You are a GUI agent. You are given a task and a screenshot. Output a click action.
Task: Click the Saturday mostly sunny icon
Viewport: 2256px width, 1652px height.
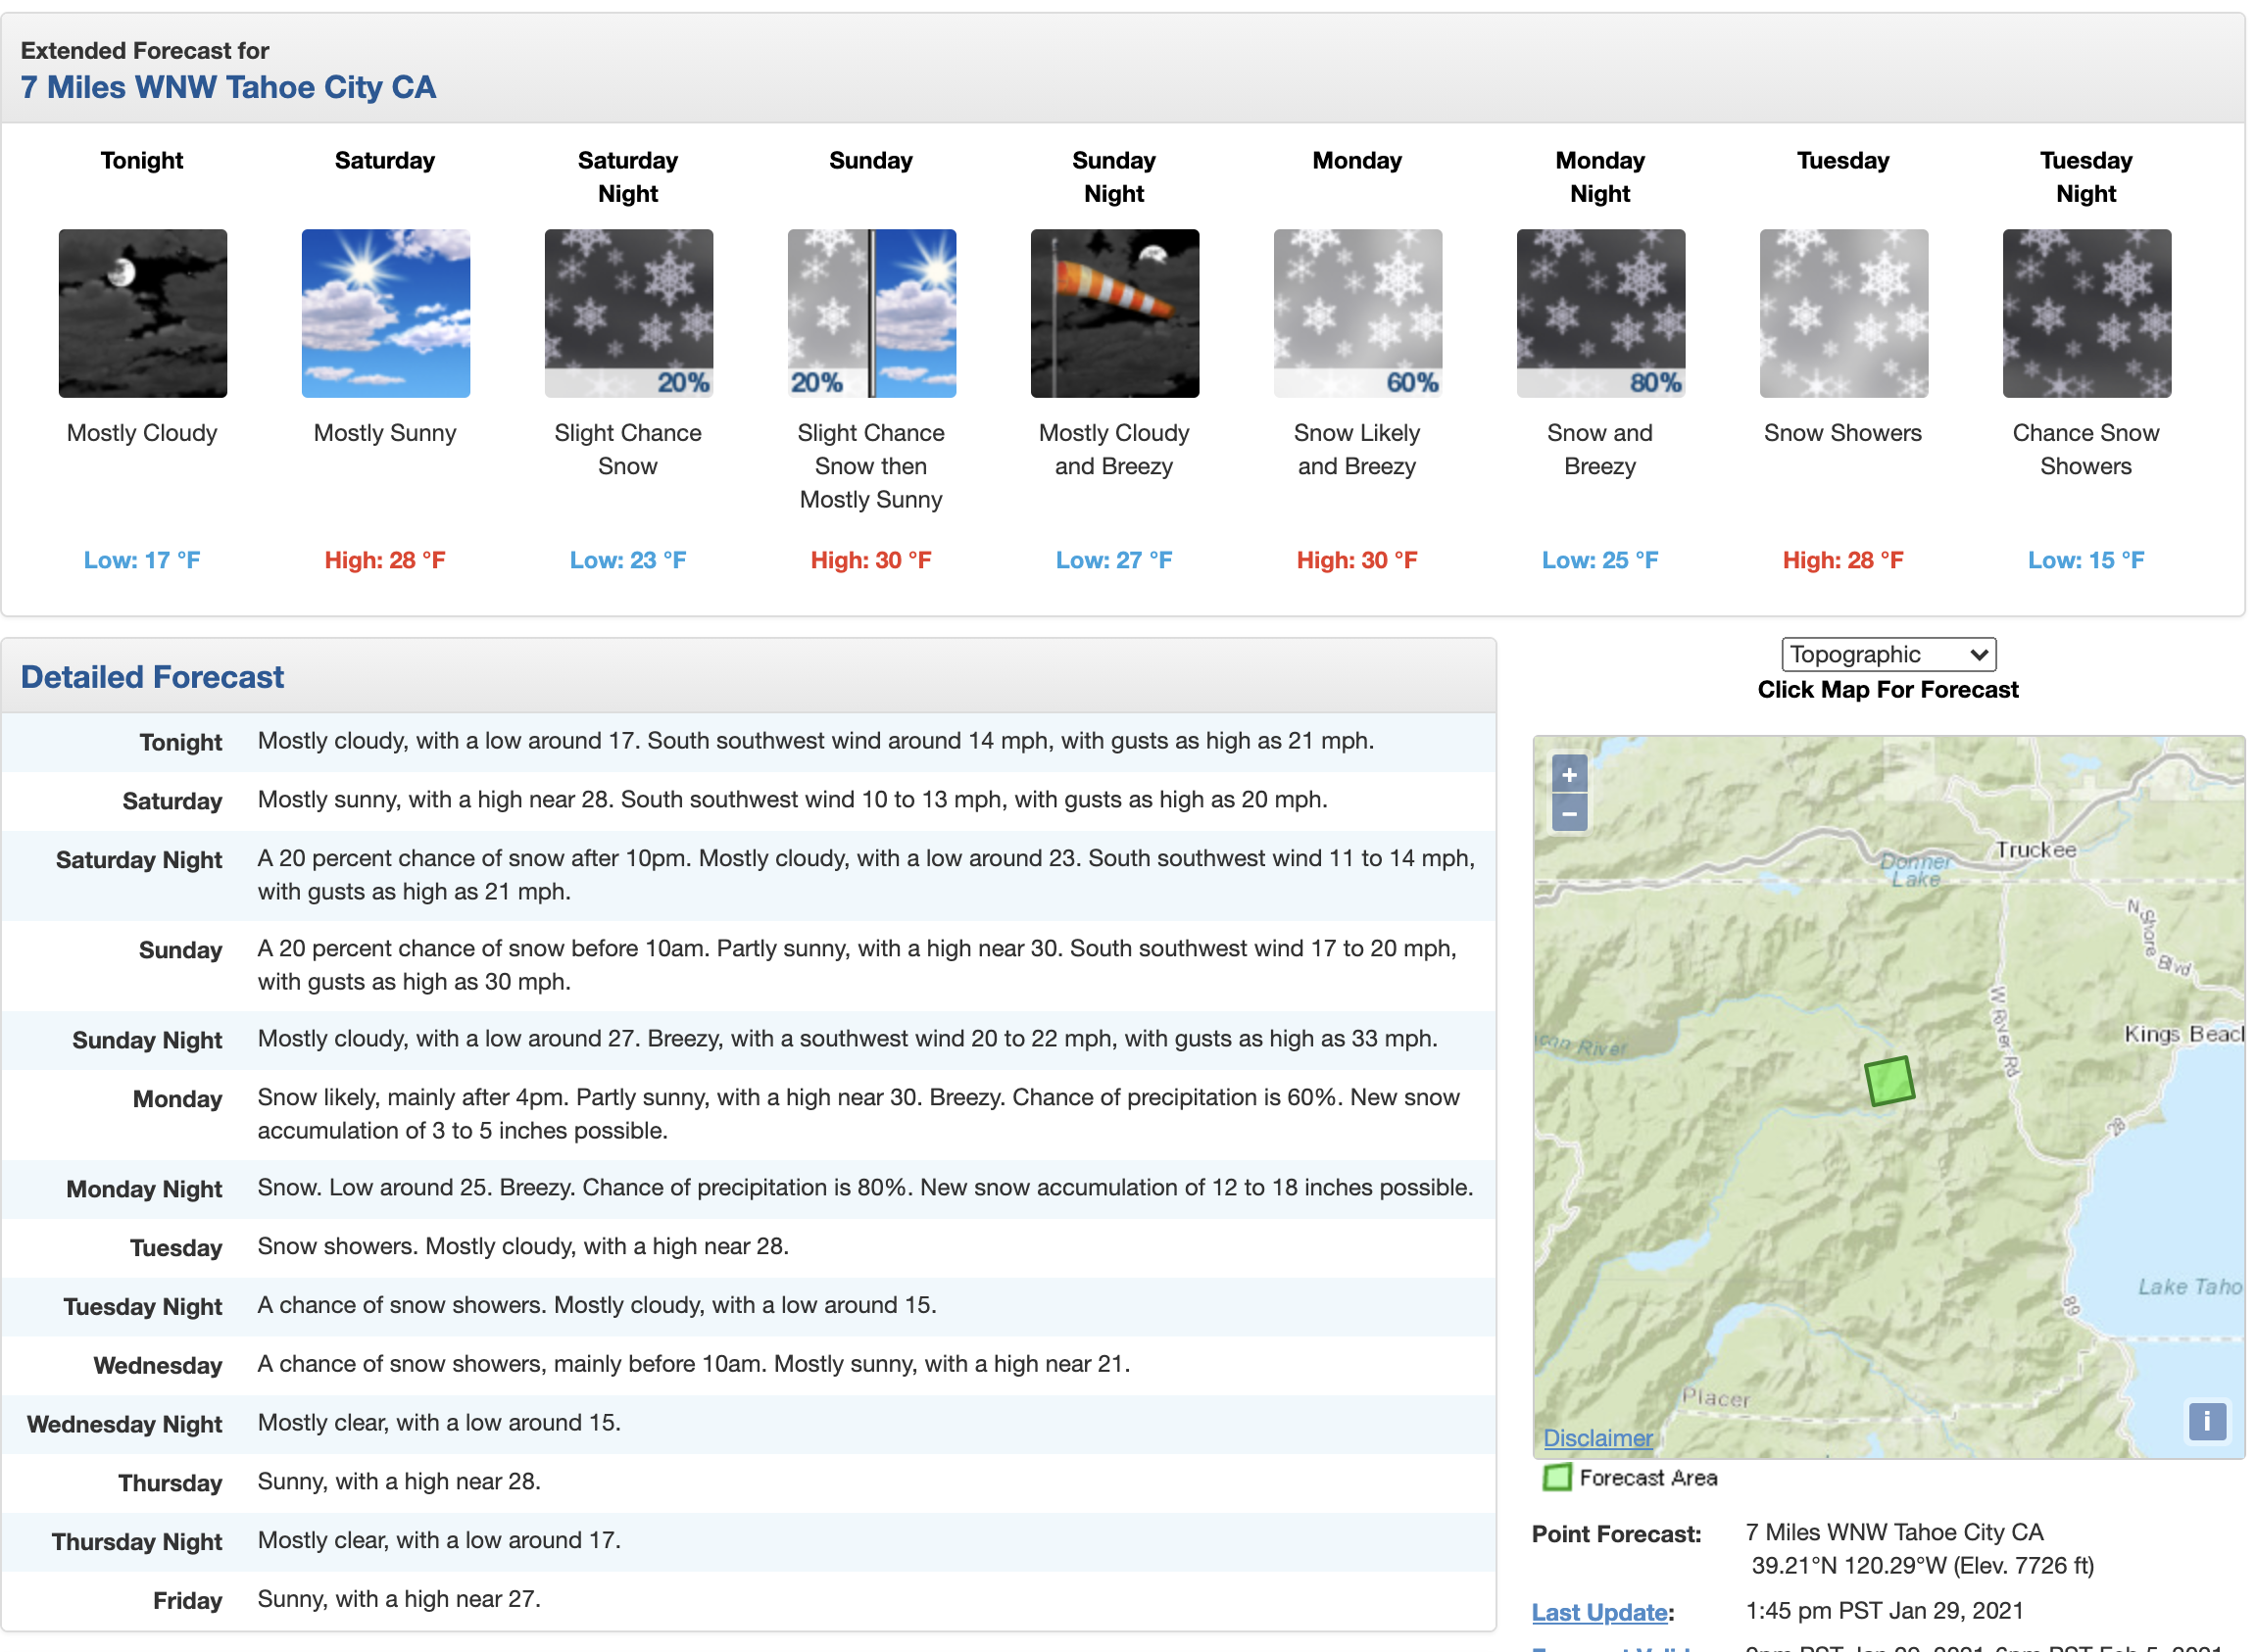click(x=386, y=314)
